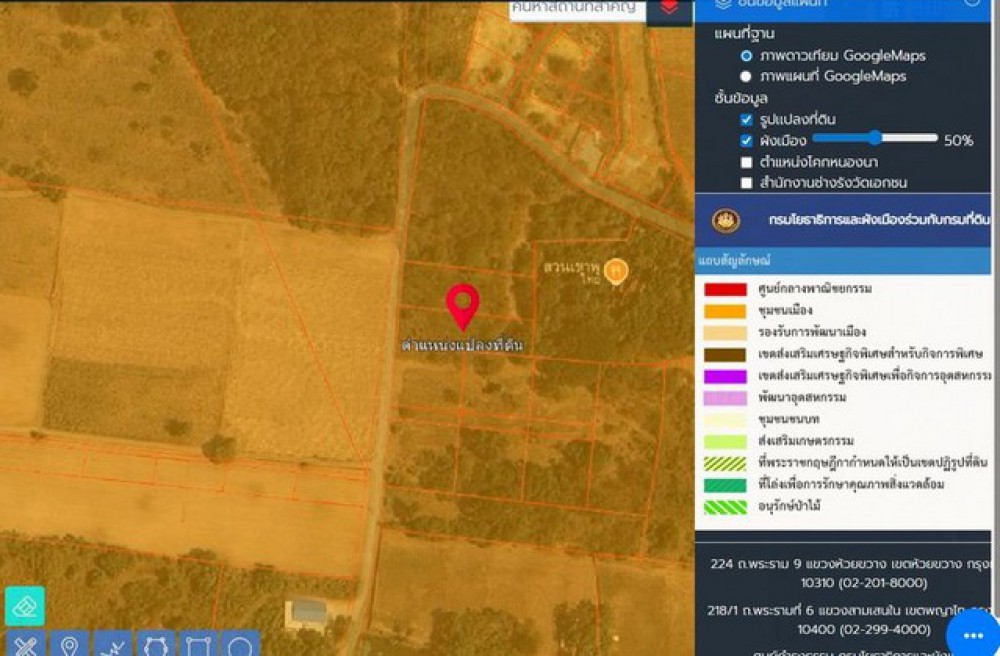Click the red layers icon beside search

click(669, 9)
